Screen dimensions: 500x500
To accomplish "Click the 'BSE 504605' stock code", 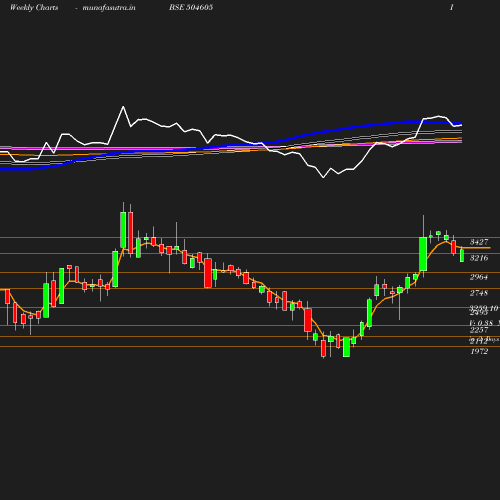I will [191, 7].
